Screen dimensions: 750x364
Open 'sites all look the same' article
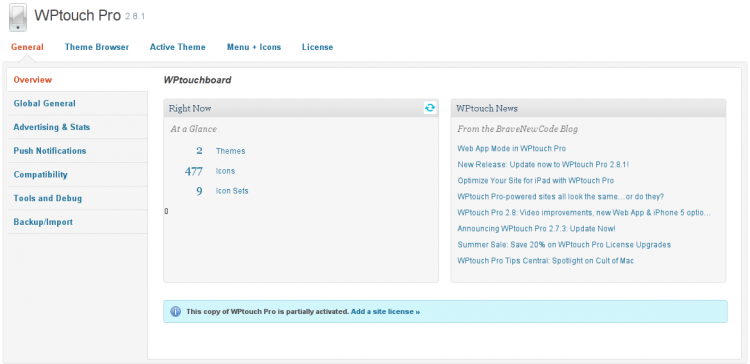[x=561, y=197]
